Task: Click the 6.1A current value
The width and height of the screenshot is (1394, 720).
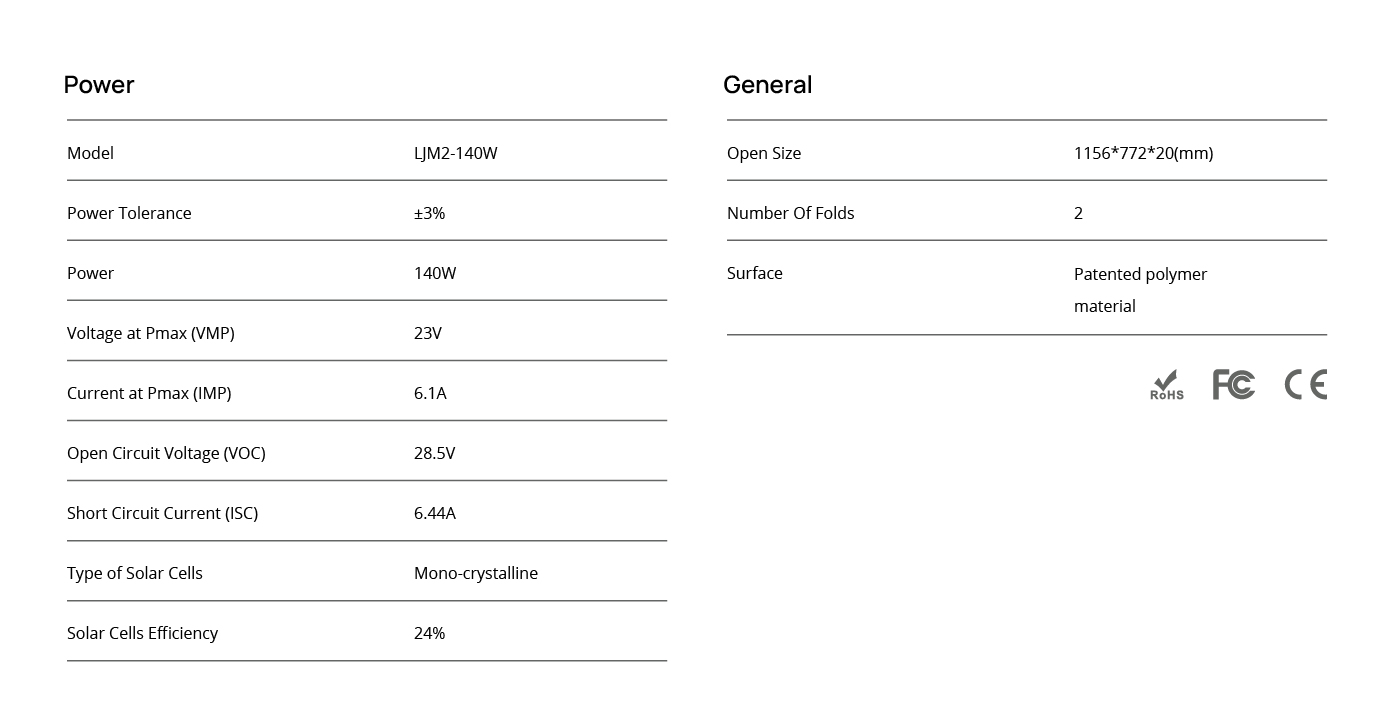Action: [x=430, y=393]
